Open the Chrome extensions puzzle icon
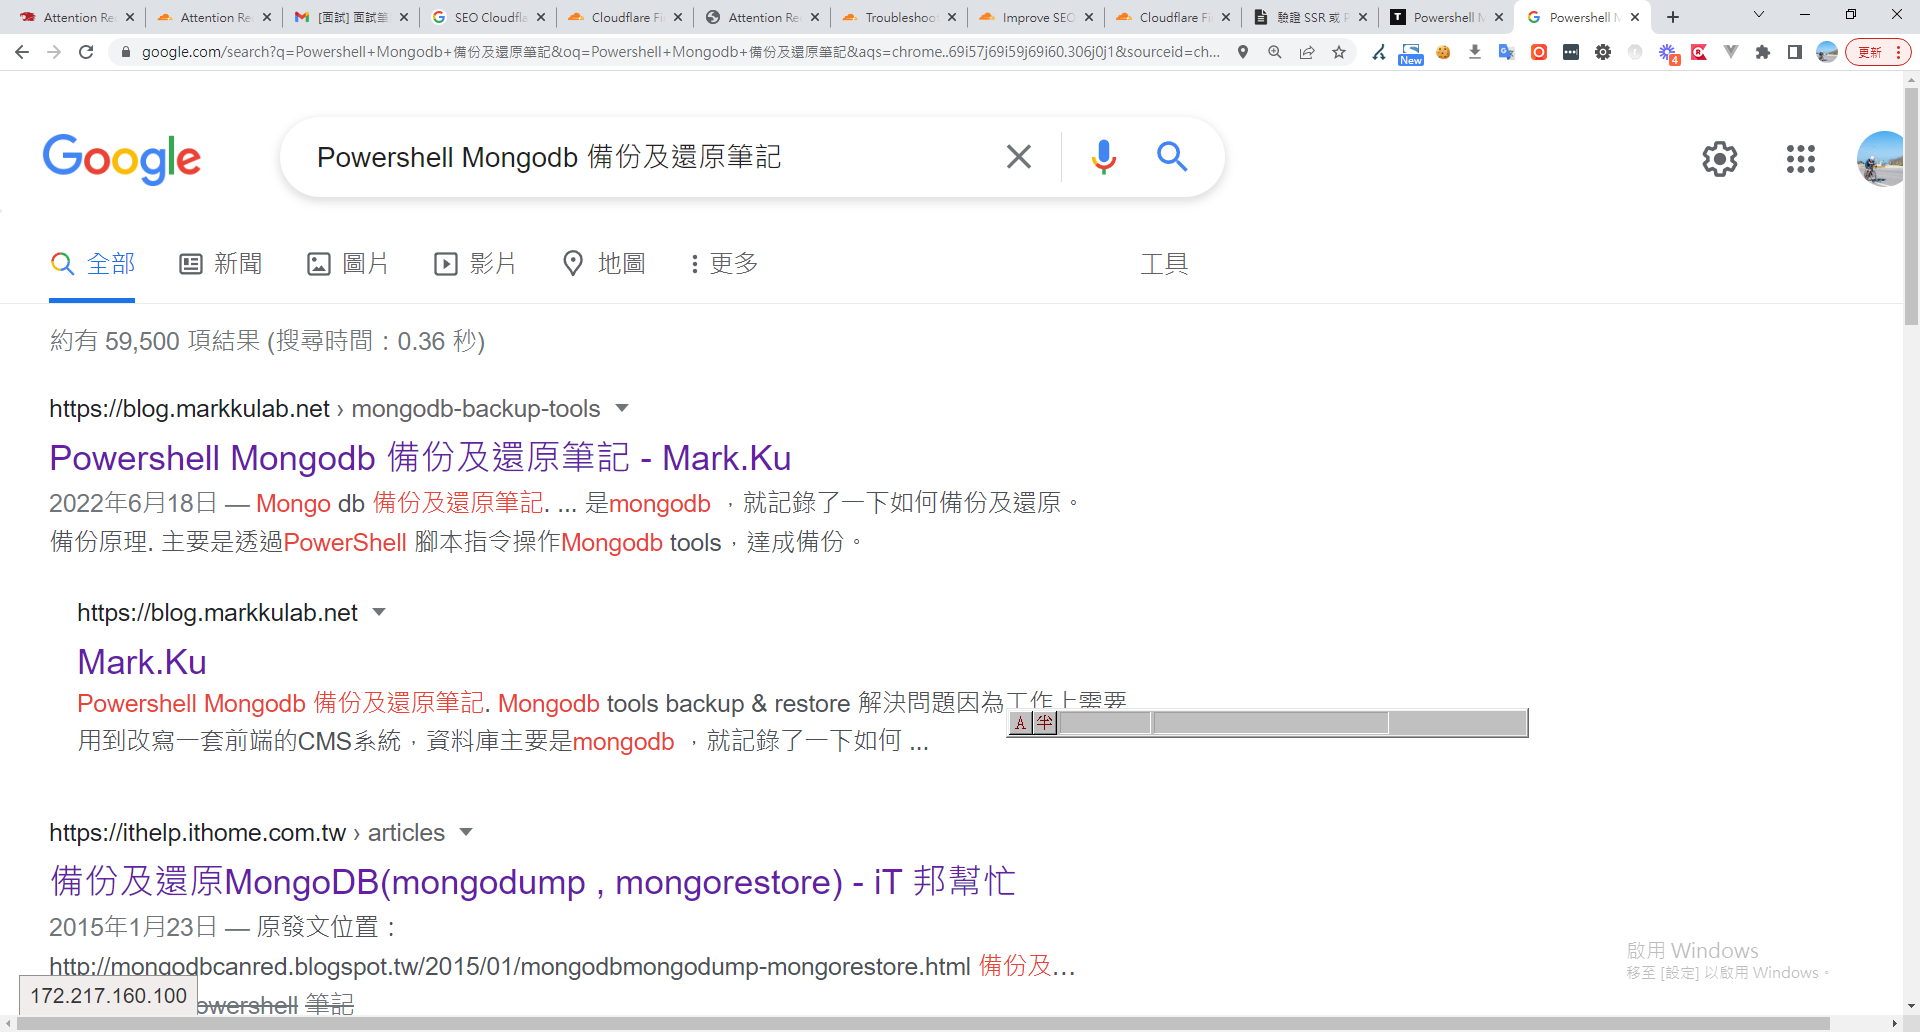1920x1032 pixels. [1762, 52]
